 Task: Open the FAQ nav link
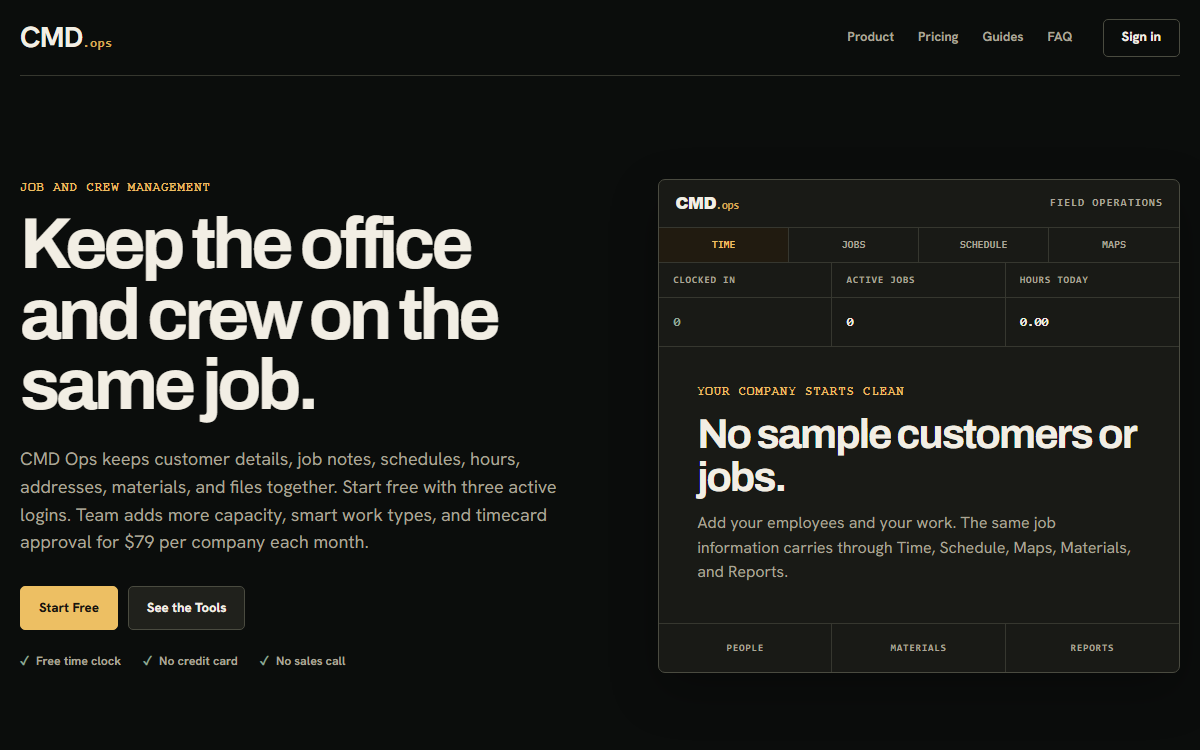tap(1060, 37)
